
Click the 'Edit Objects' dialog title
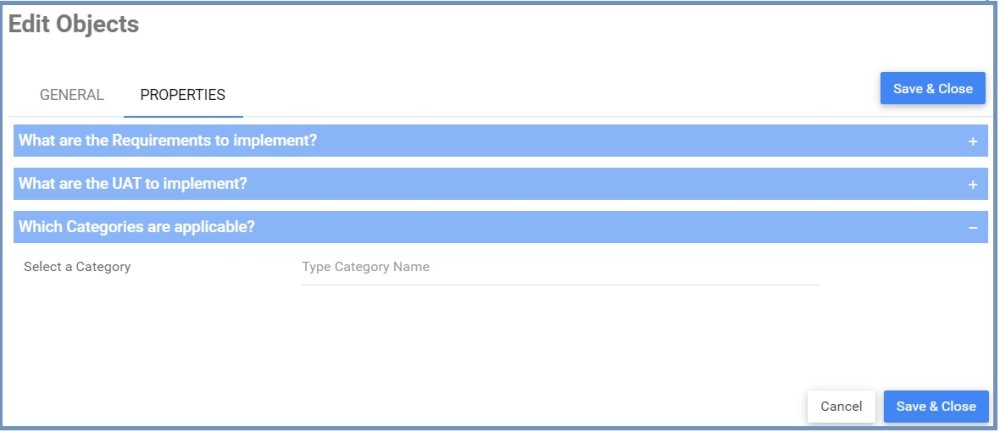point(74,25)
